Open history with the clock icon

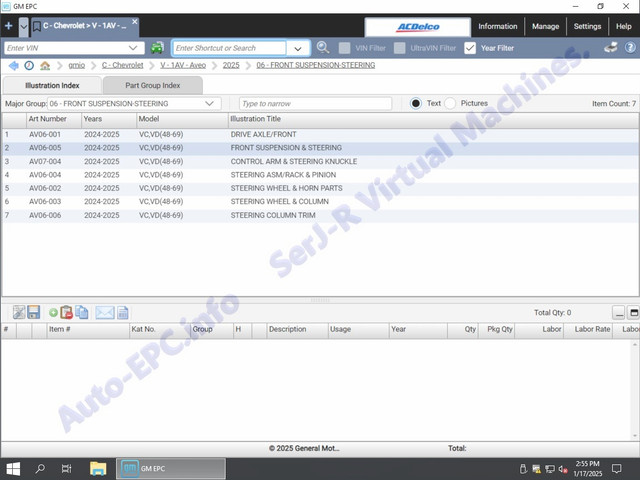coord(29,65)
